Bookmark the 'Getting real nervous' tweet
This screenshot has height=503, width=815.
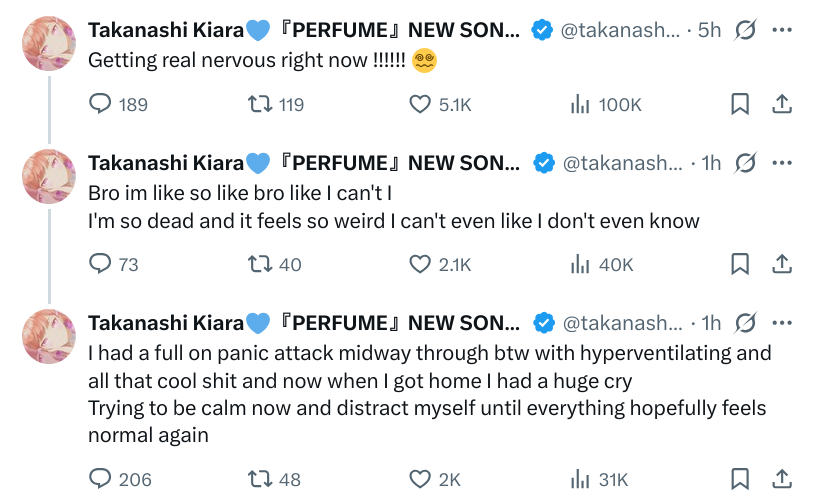click(x=740, y=104)
